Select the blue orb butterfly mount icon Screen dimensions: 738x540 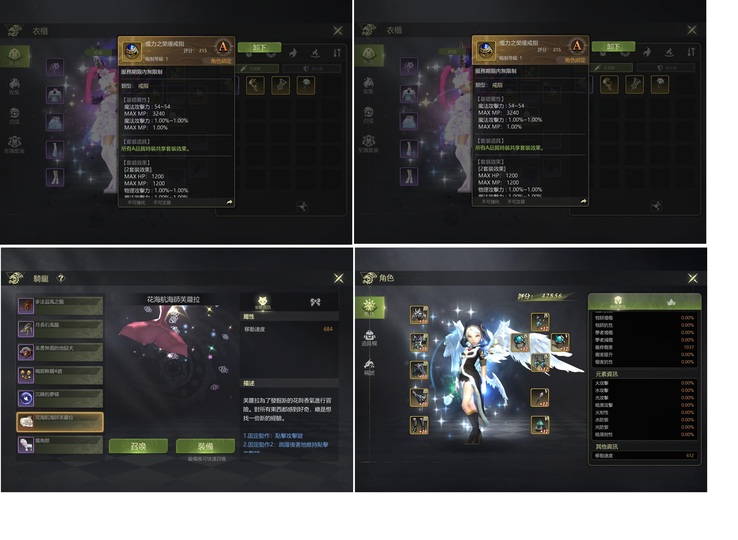tap(25, 398)
